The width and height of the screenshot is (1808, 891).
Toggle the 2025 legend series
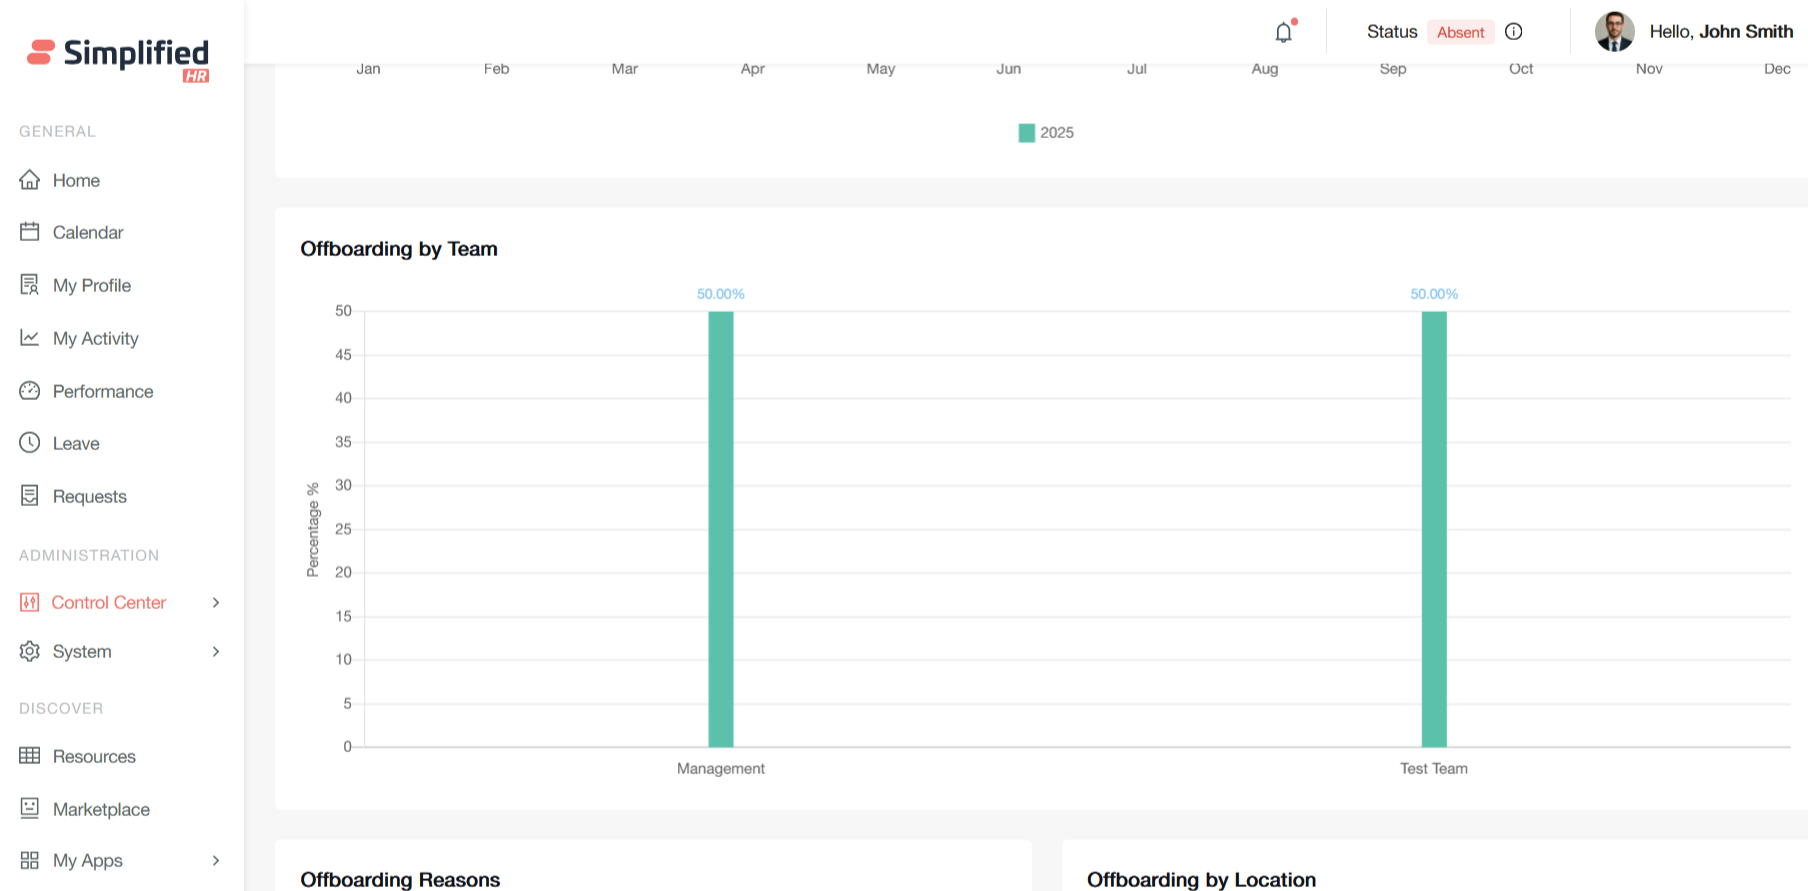[x=1045, y=133]
